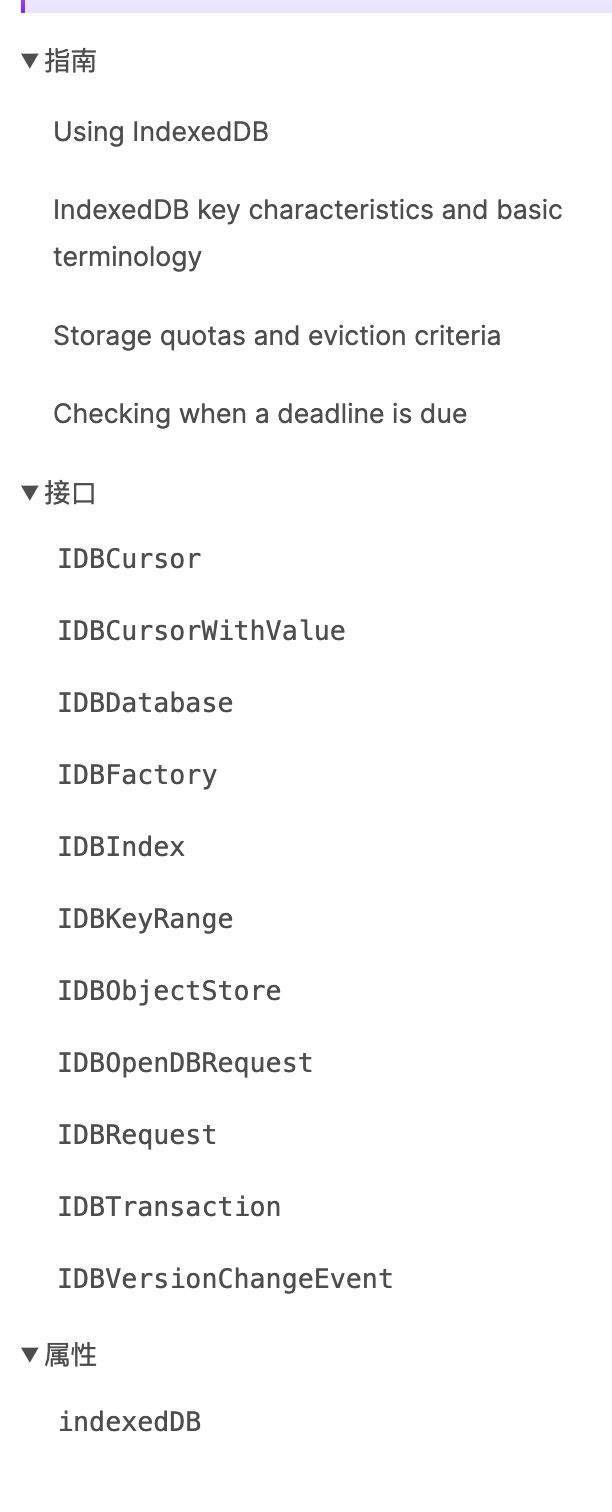Click the 接口 section heading text

pyautogui.click(x=71, y=493)
